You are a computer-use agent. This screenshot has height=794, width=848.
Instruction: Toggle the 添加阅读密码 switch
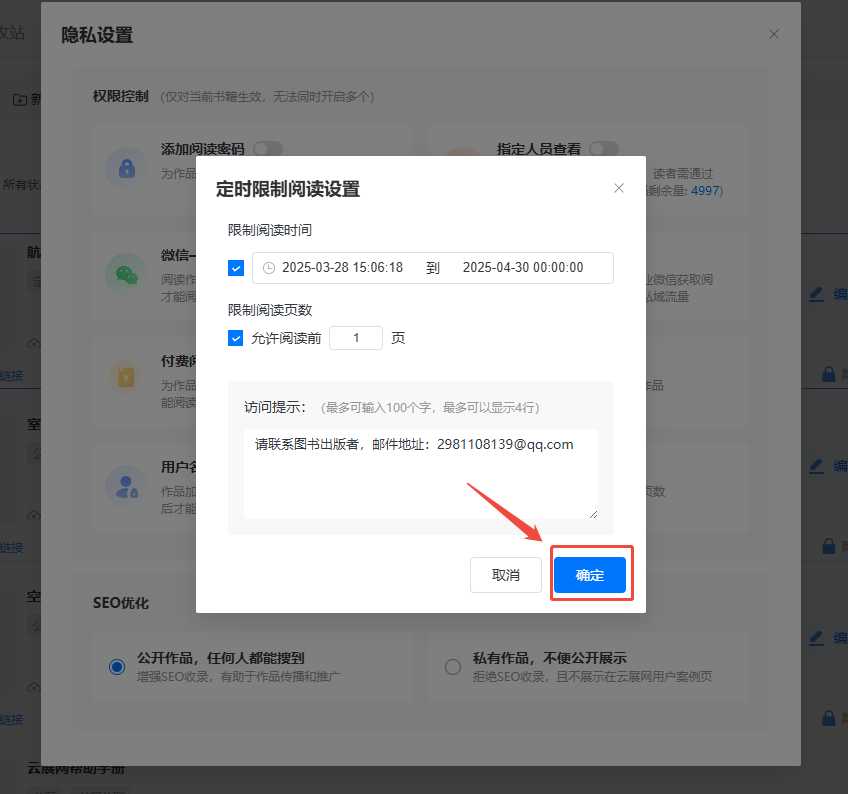(267, 149)
